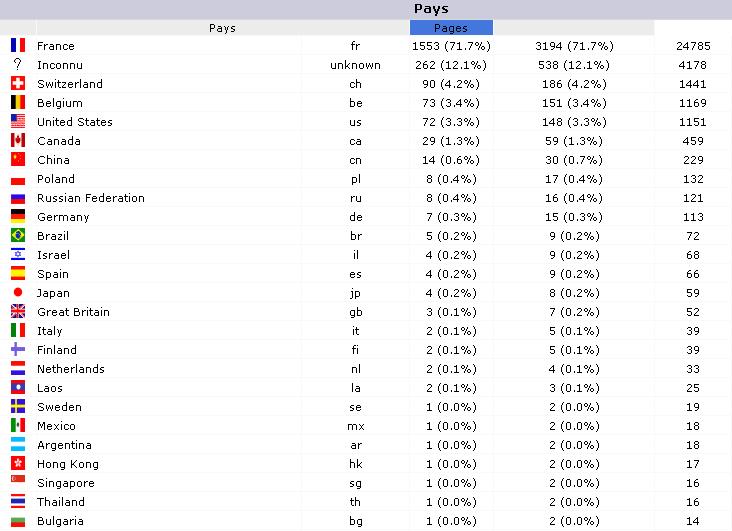Click the Israel flag icon

pos(18,255)
